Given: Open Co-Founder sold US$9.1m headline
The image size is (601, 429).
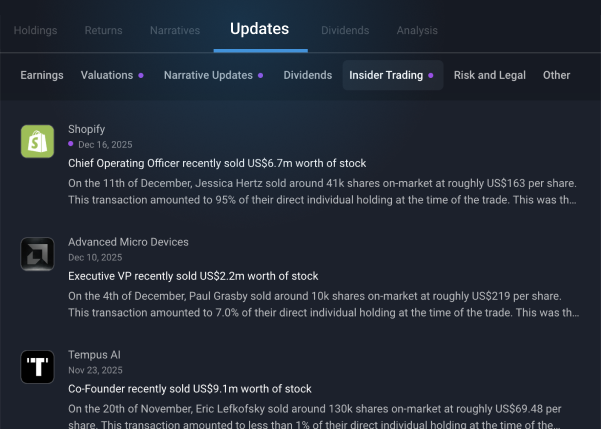Looking at the screenshot, I should pyautogui.click(x=190, y=389).
